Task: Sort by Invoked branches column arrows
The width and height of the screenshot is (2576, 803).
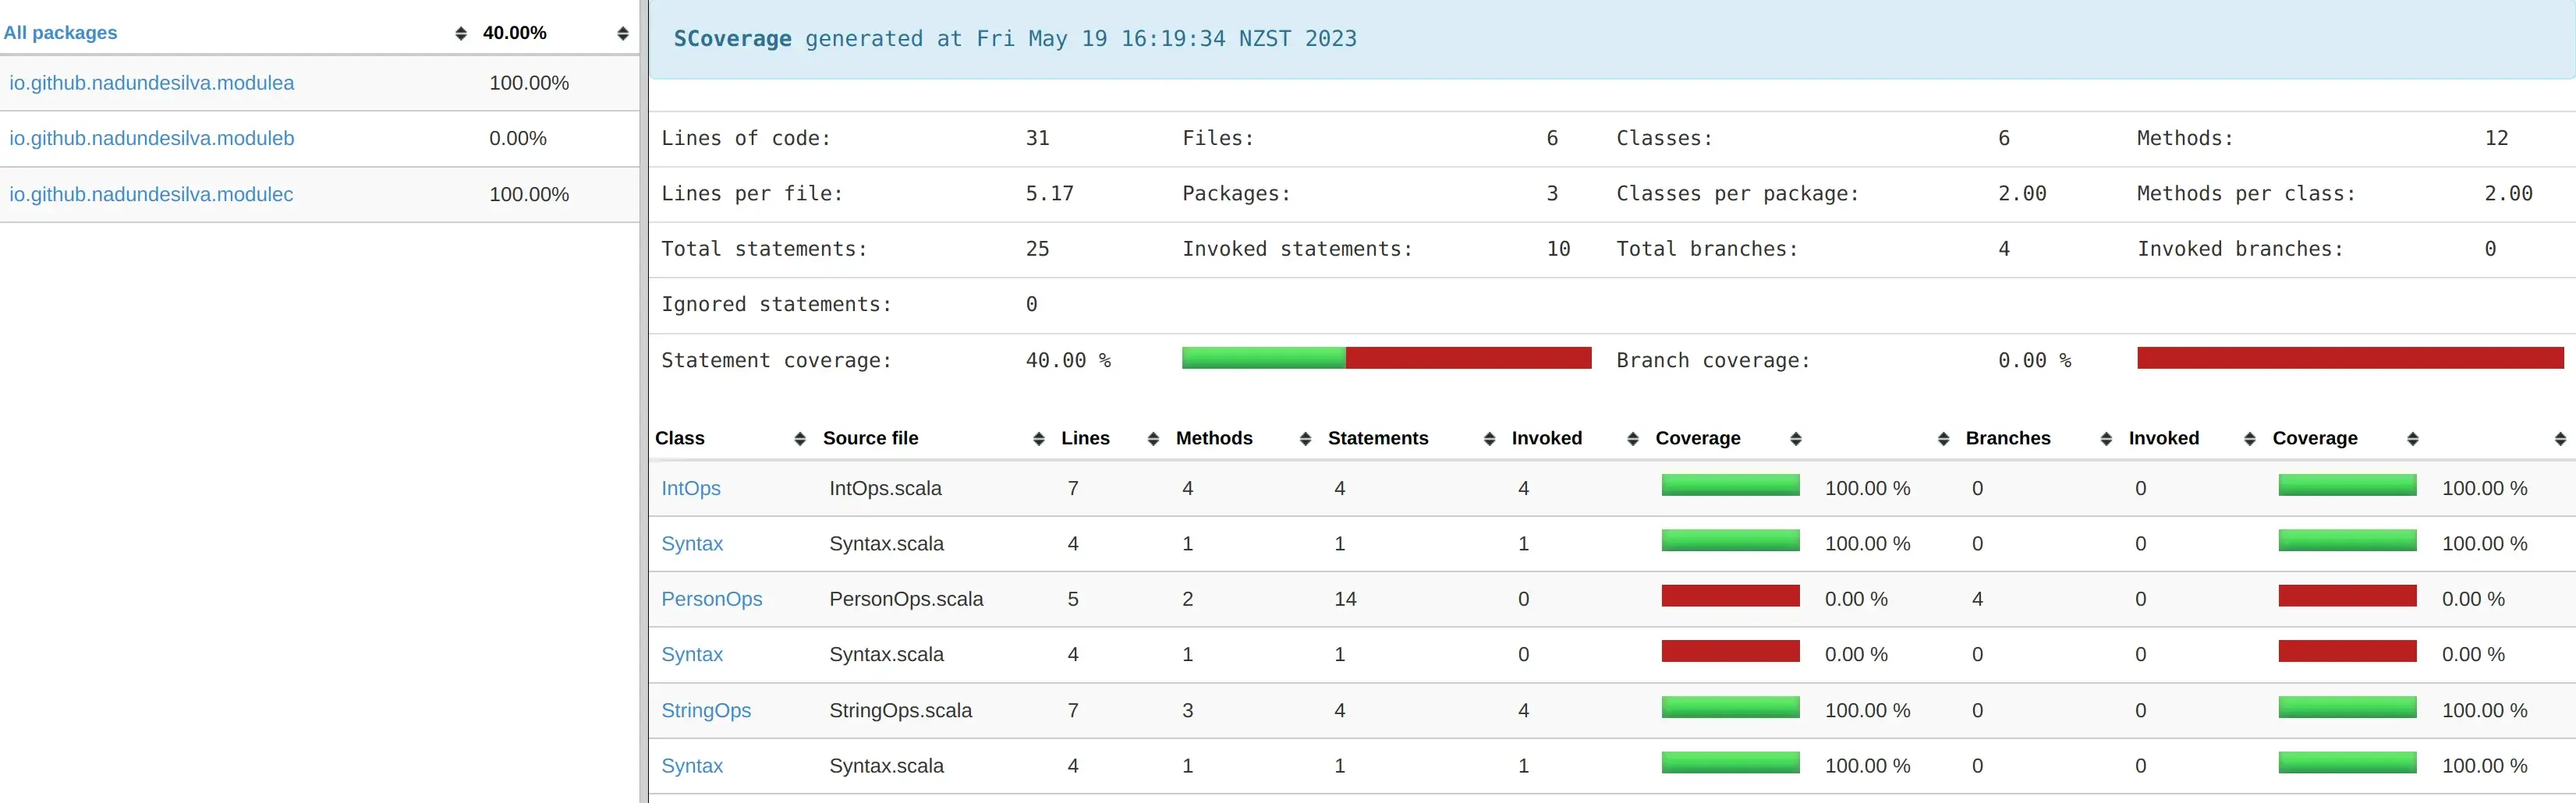Action: [2250, 439]
